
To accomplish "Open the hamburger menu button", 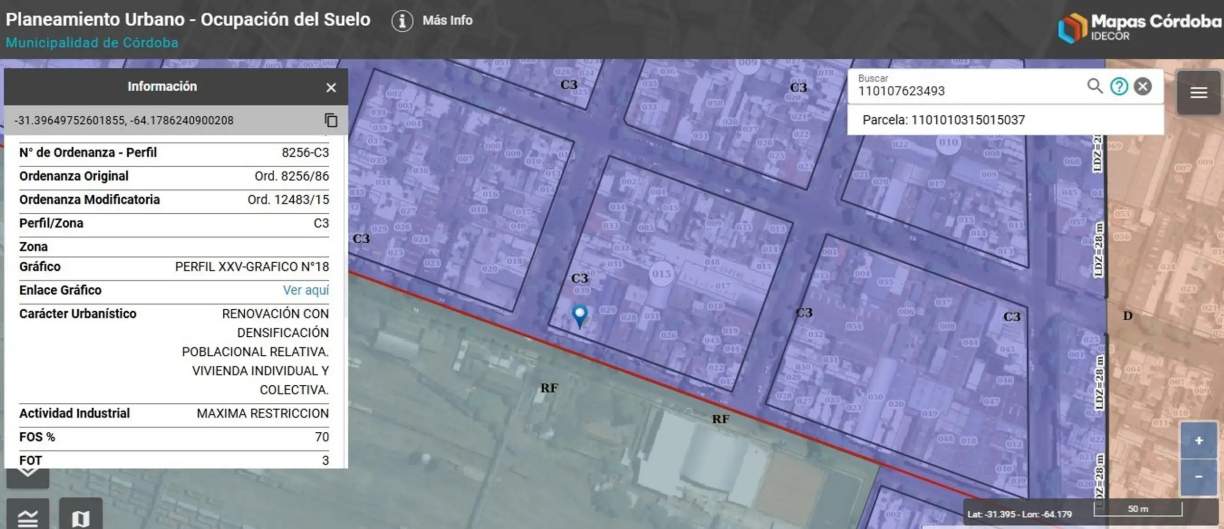I will click(1198, 93).
